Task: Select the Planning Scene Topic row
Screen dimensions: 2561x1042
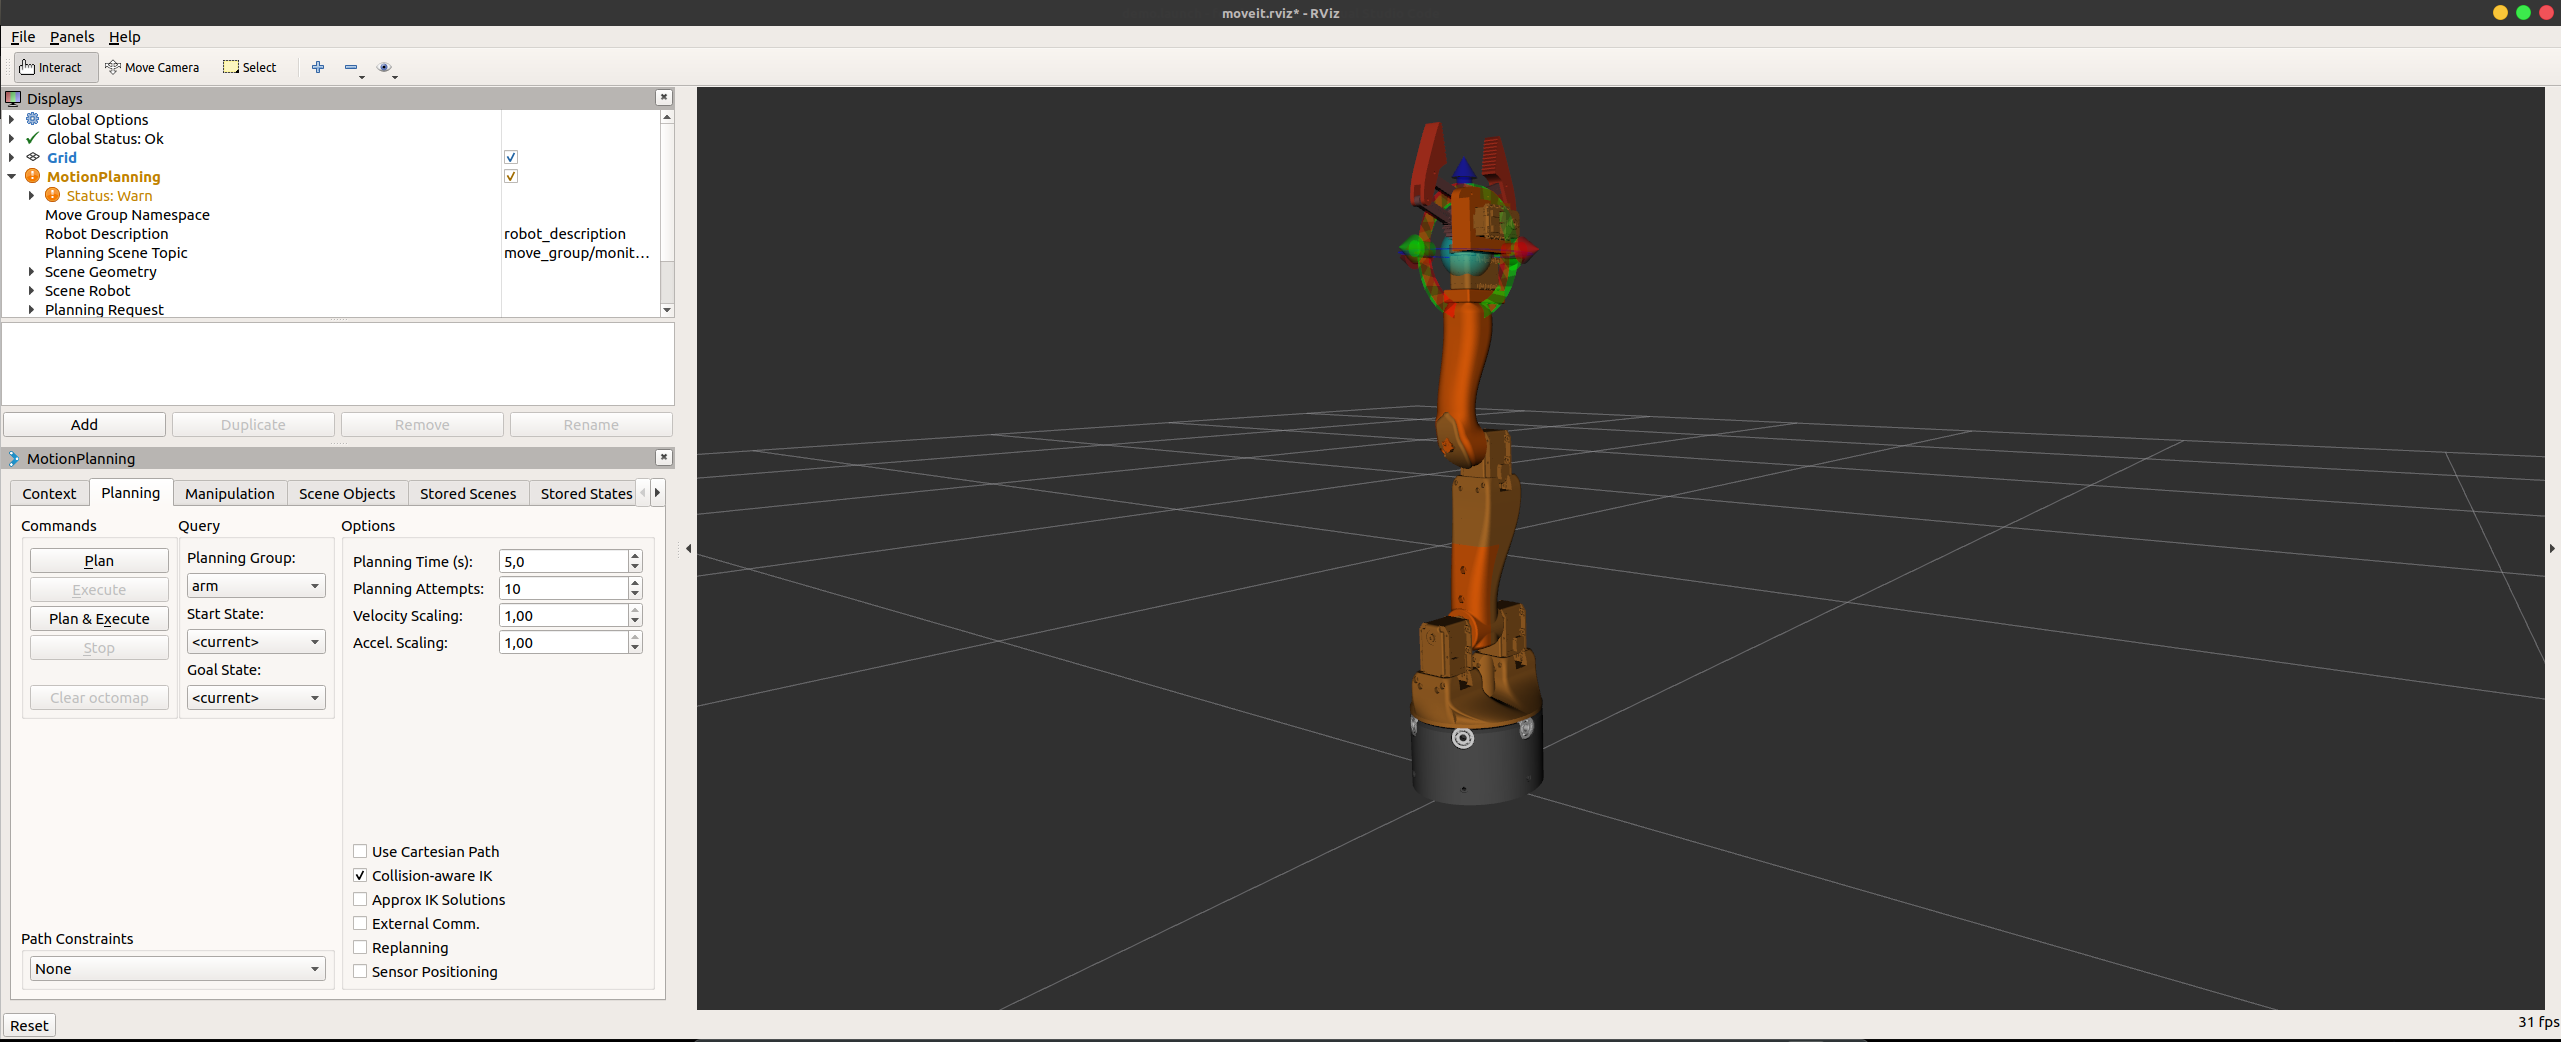Action: tap(330, 252)
